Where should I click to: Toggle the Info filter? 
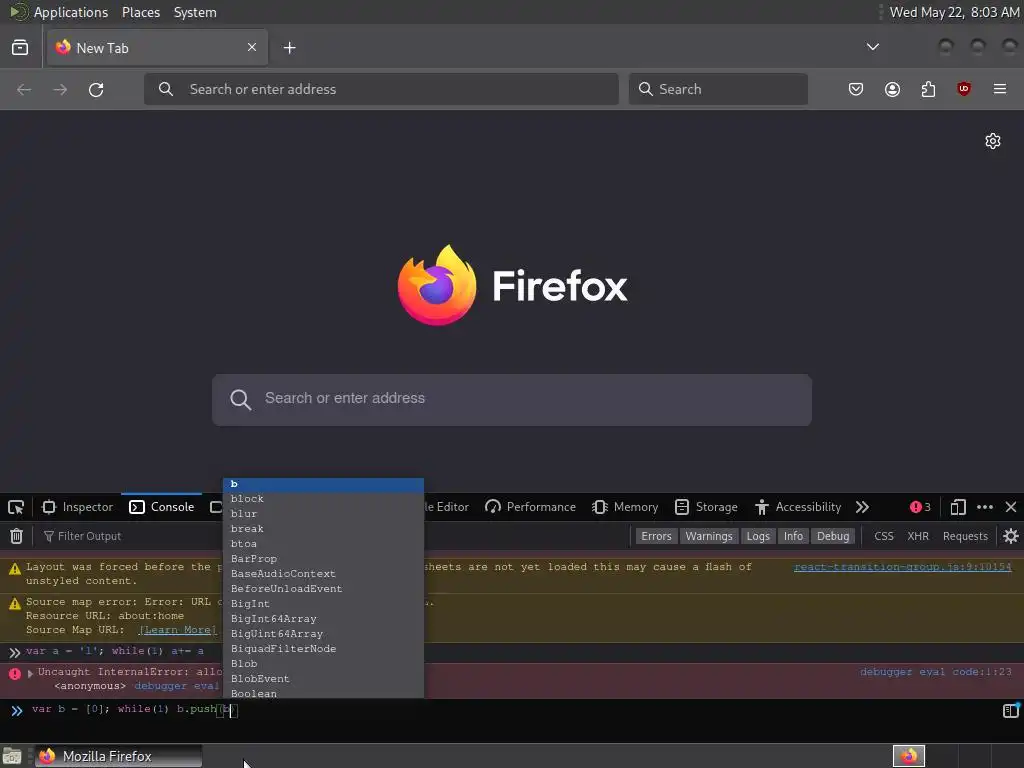(793, 536)
